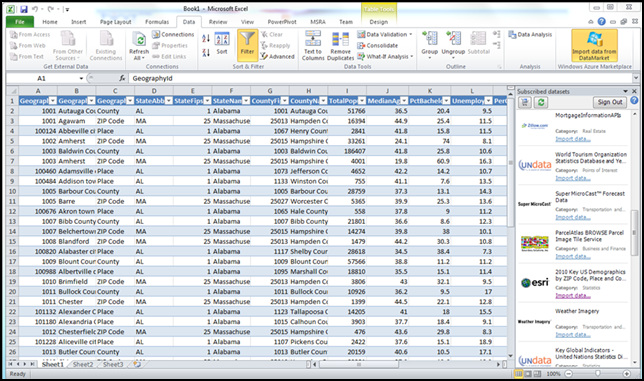This screenshot has width=644, height=381.
Task: Click the Ungroup outline icon
Action: [453, 38]
